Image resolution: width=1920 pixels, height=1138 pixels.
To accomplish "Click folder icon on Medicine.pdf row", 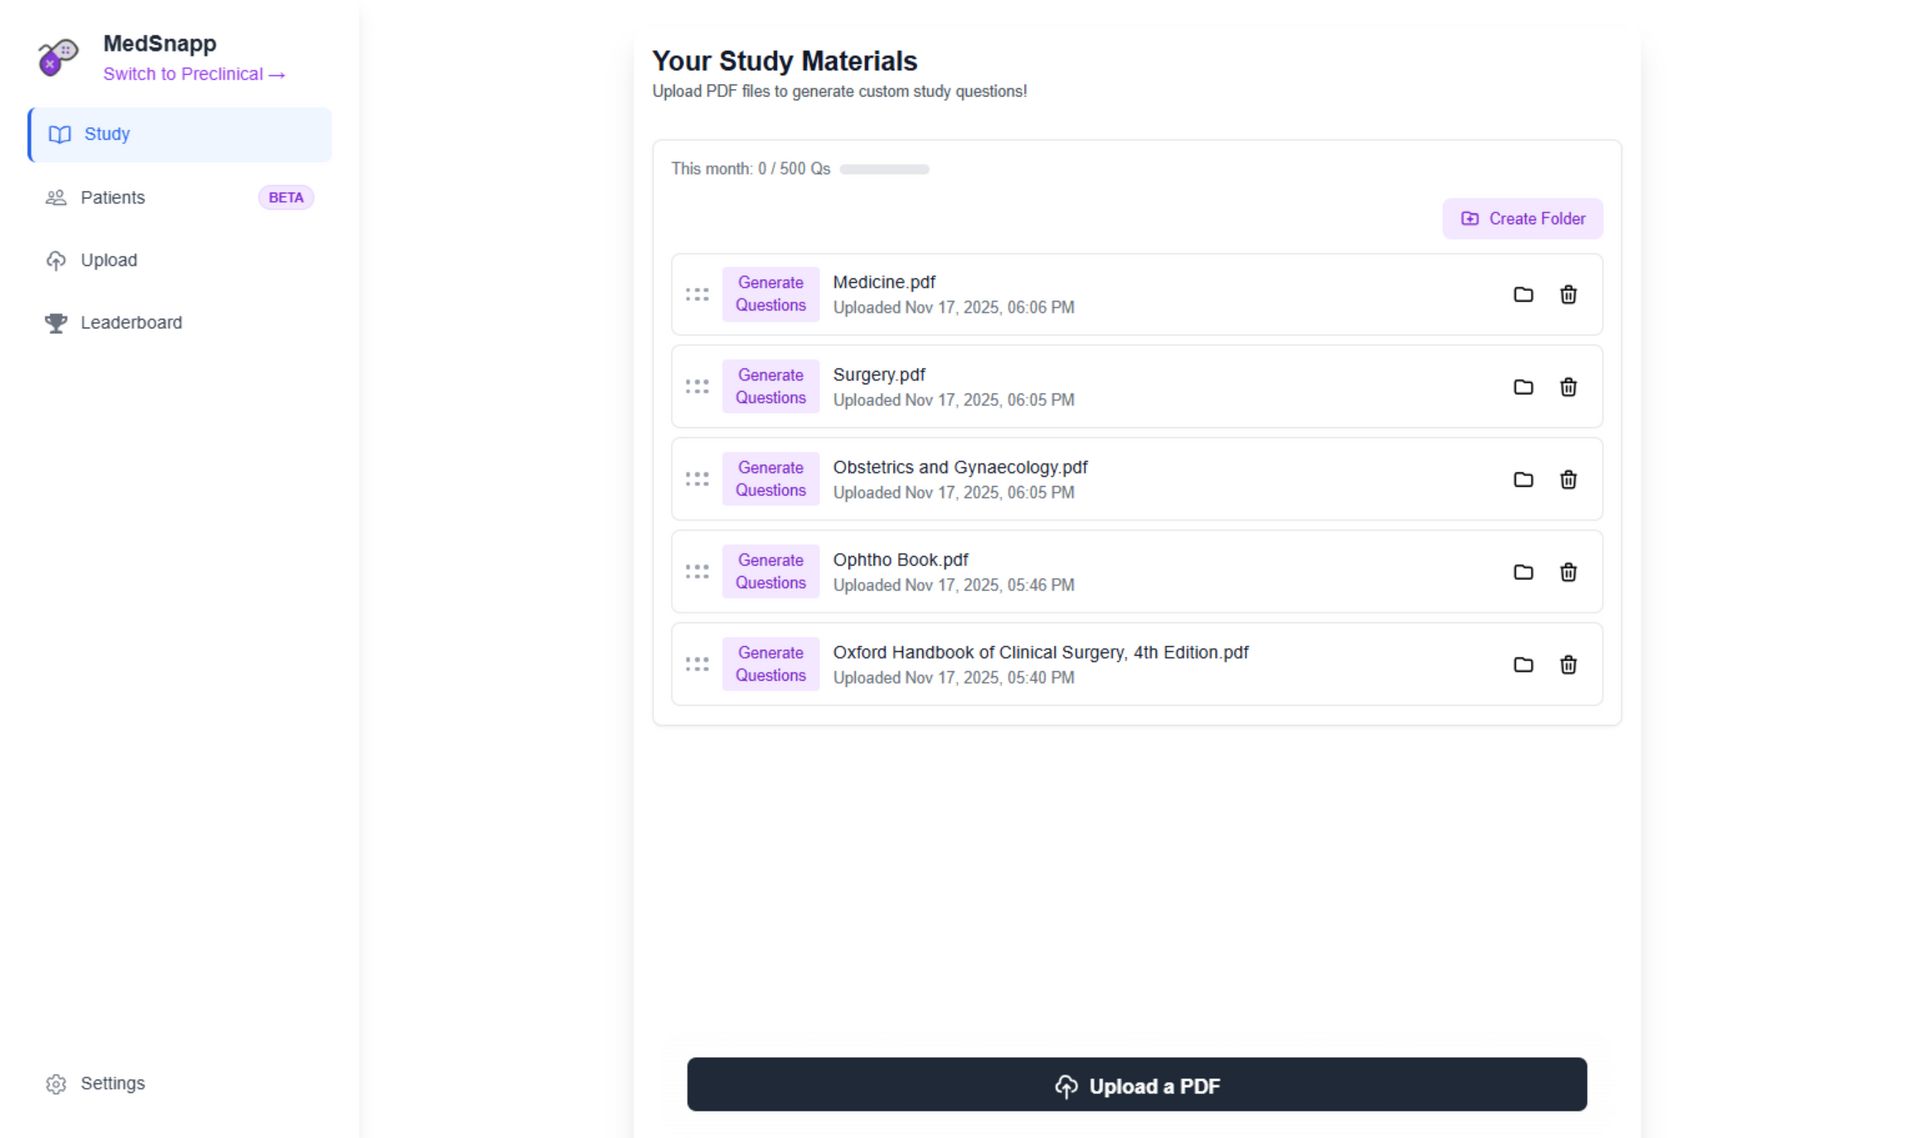I will (x=1523, y=295).
